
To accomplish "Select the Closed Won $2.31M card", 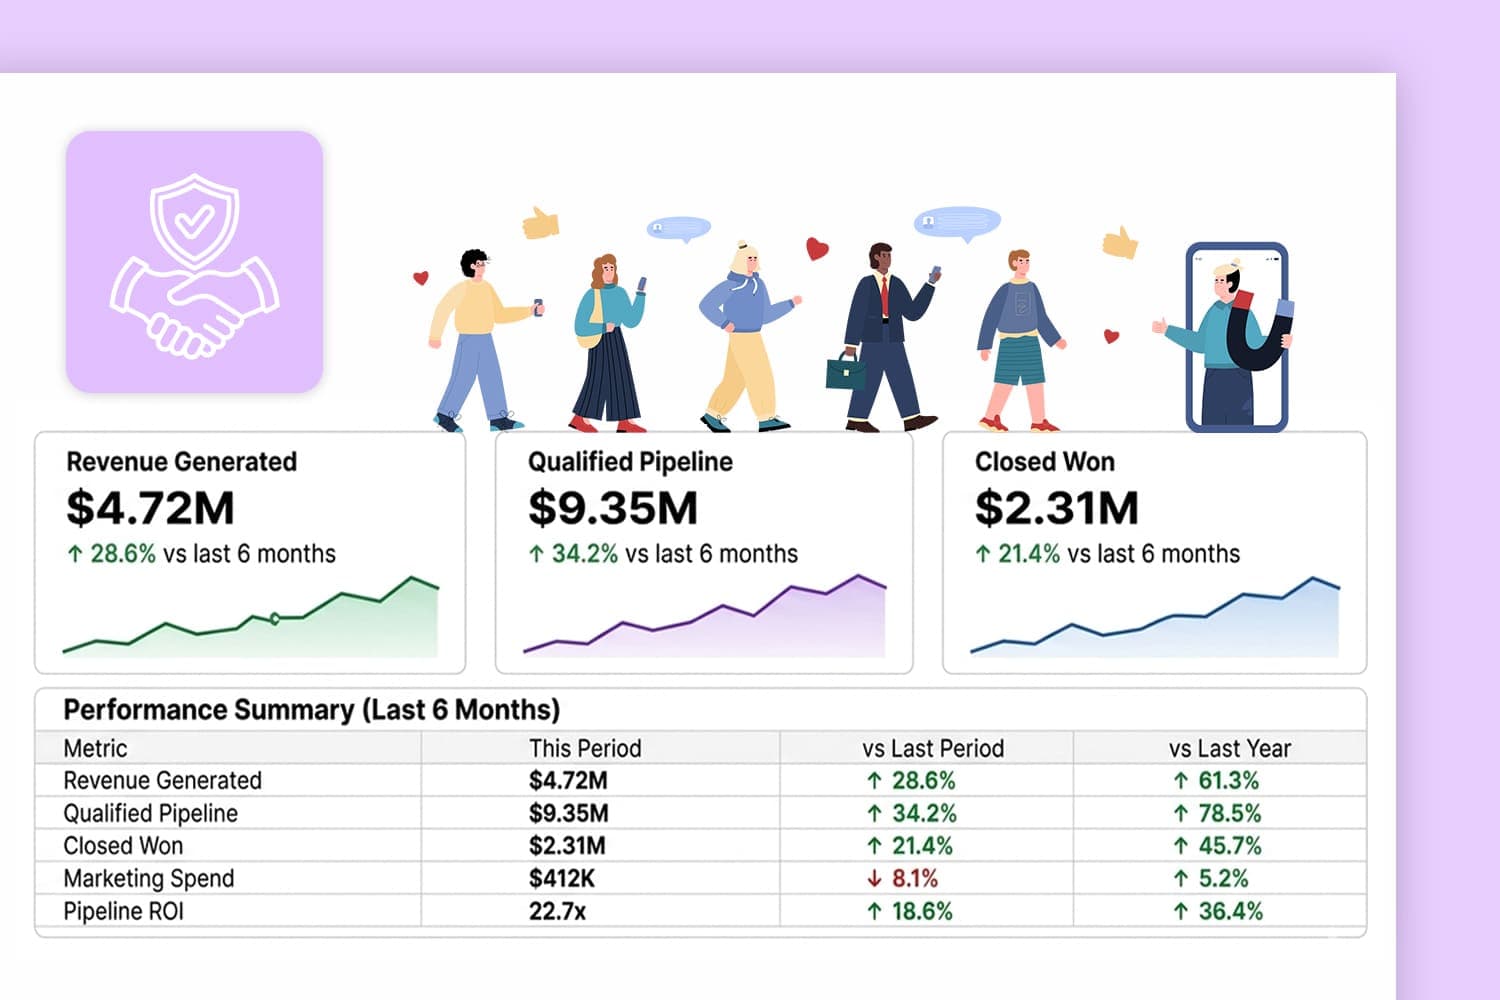I will 1154,553.
